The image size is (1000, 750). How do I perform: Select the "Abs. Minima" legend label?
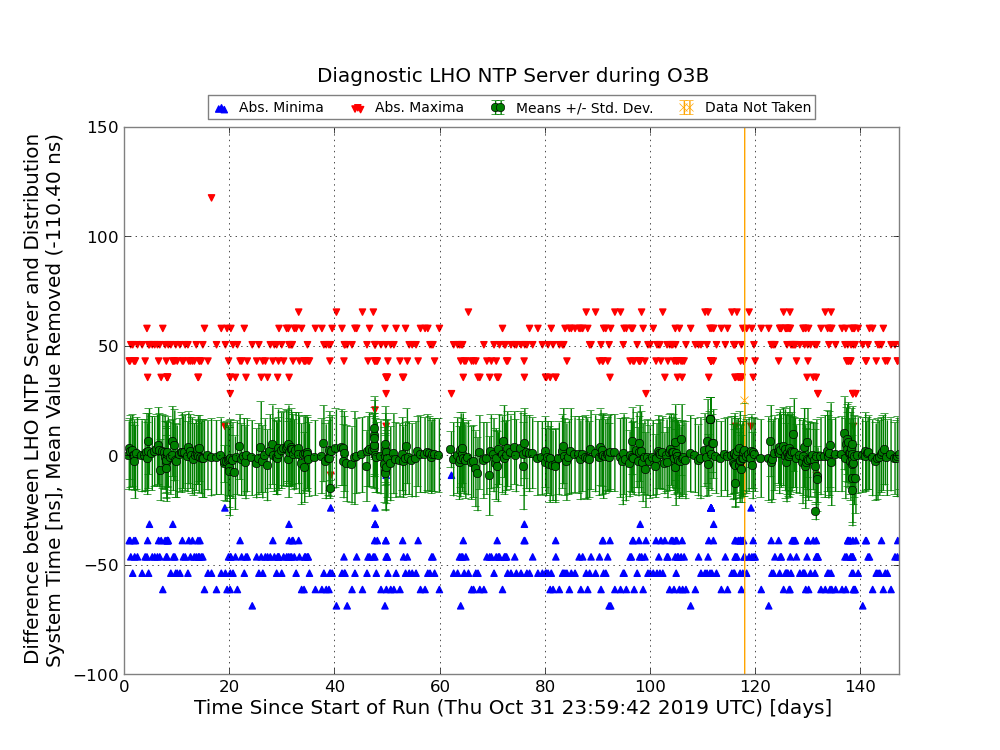click(x=281, y=107)
